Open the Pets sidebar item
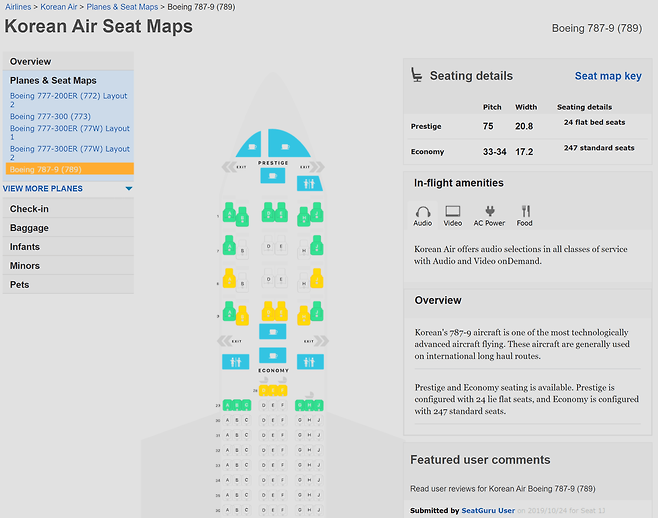This screenshot has height=518, width=658. tap(68, 284)
